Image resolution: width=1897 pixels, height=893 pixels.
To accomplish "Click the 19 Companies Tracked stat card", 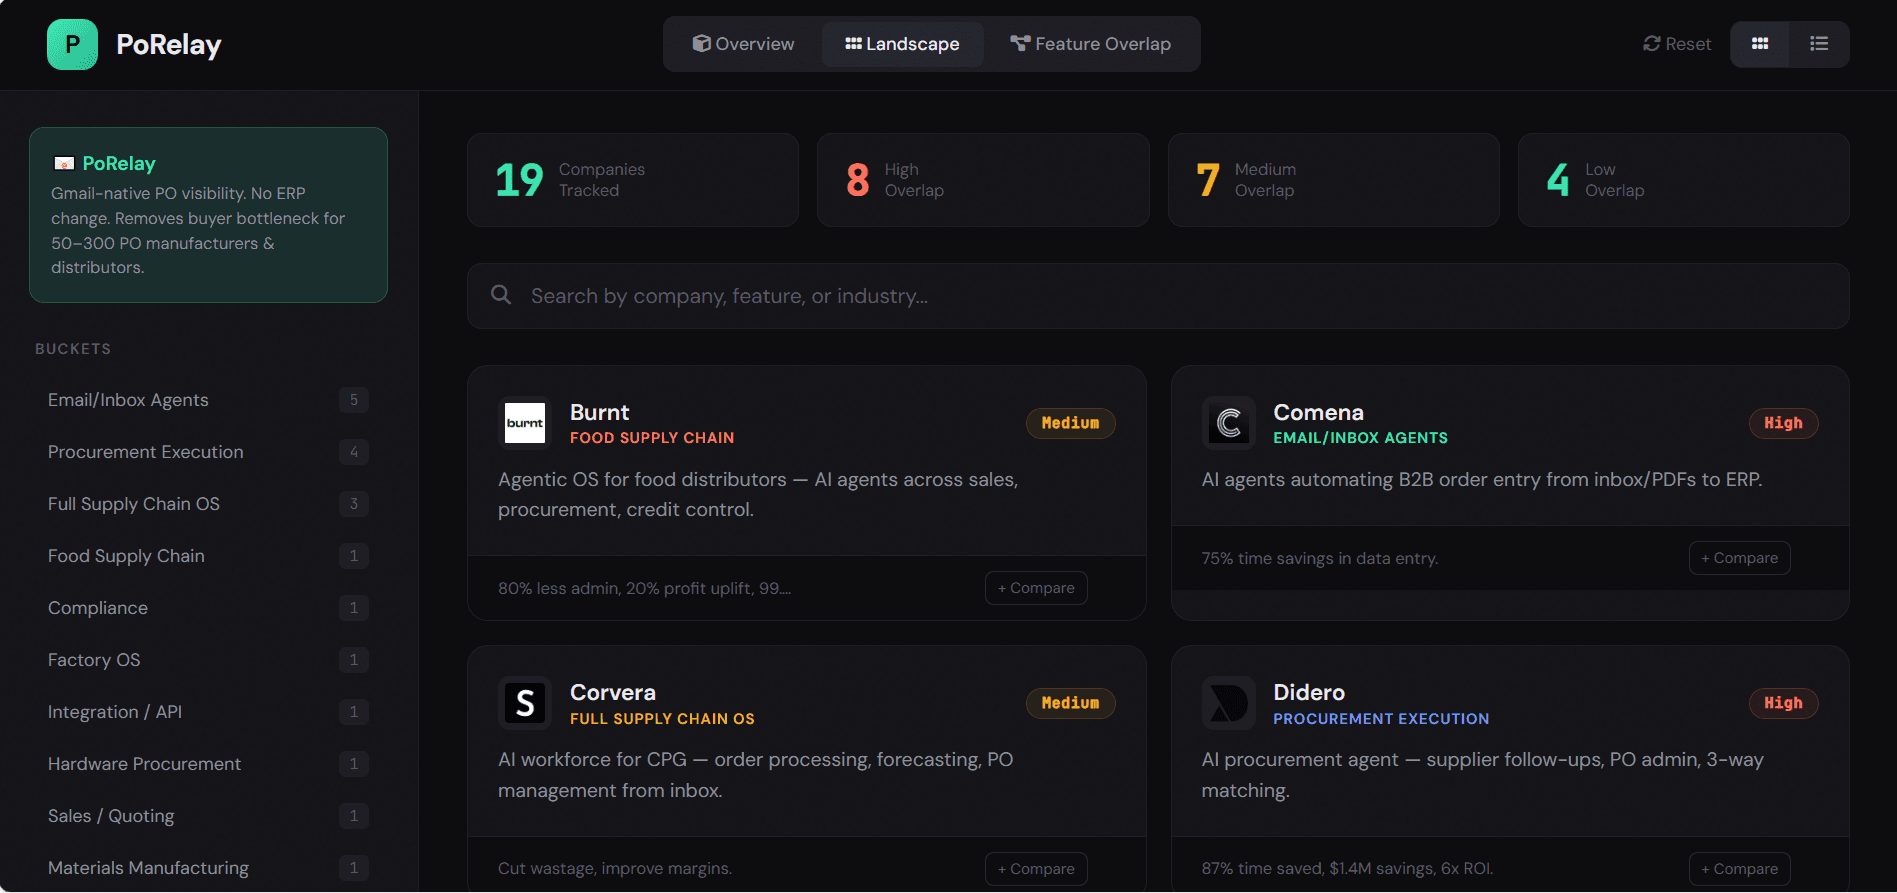I will click(633, 180).
